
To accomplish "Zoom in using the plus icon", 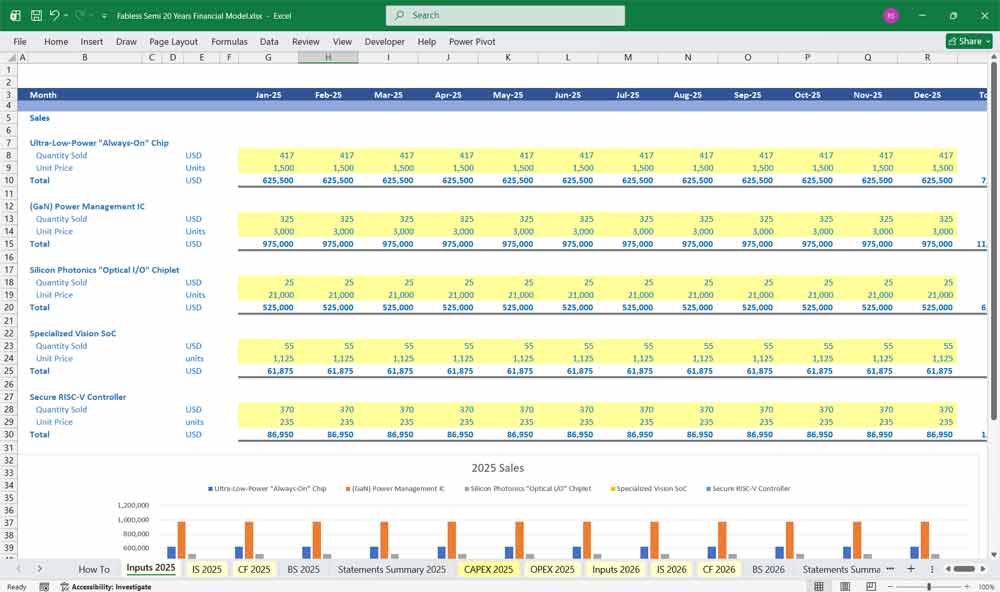I will pyautogui.click(x=968, y=587).
